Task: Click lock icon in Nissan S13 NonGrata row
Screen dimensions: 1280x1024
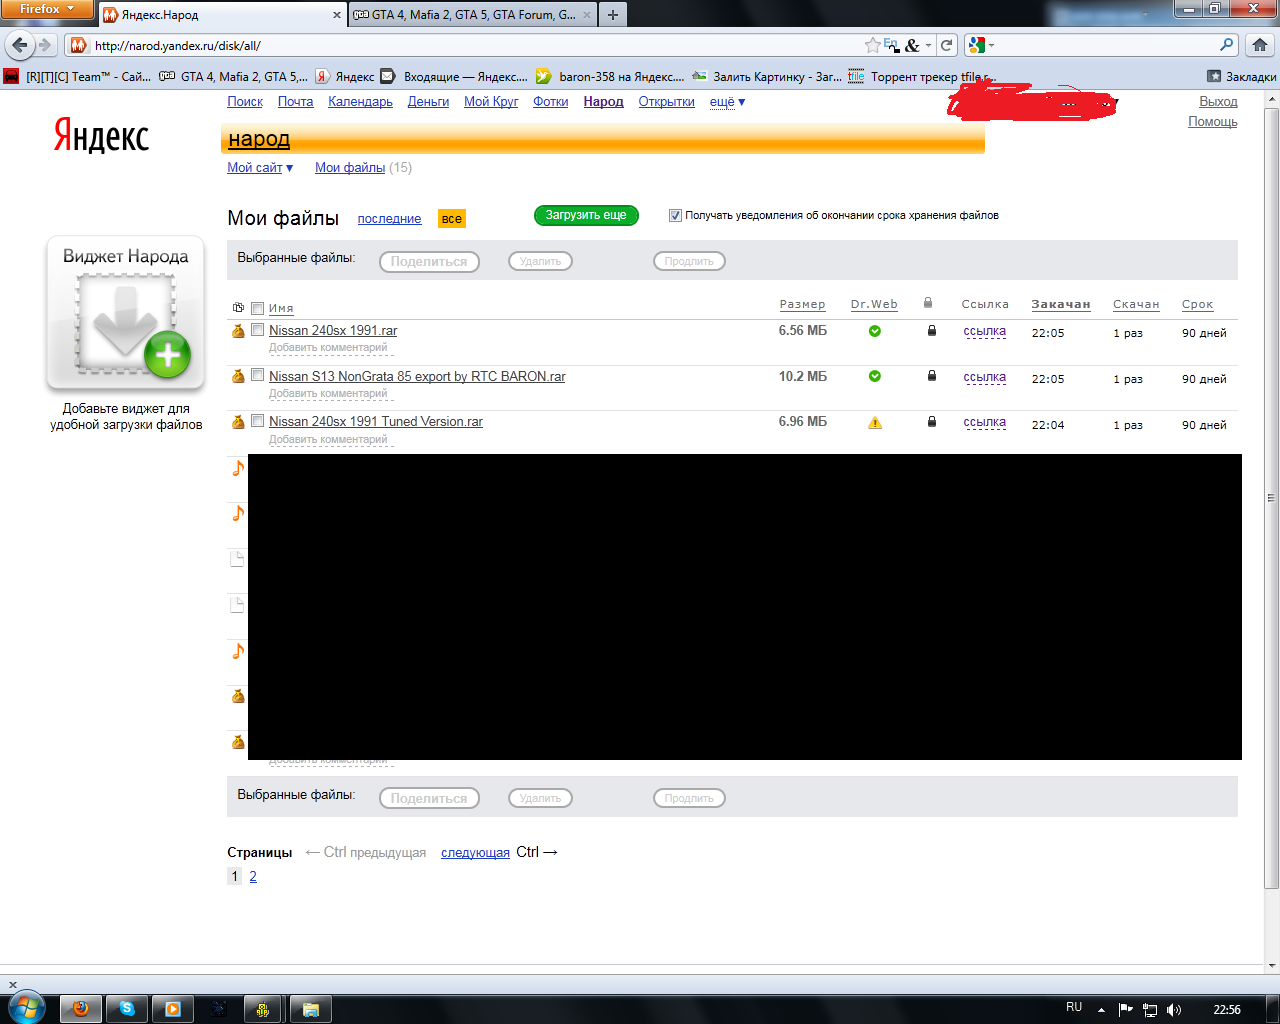Action: [x=932, y=376]
